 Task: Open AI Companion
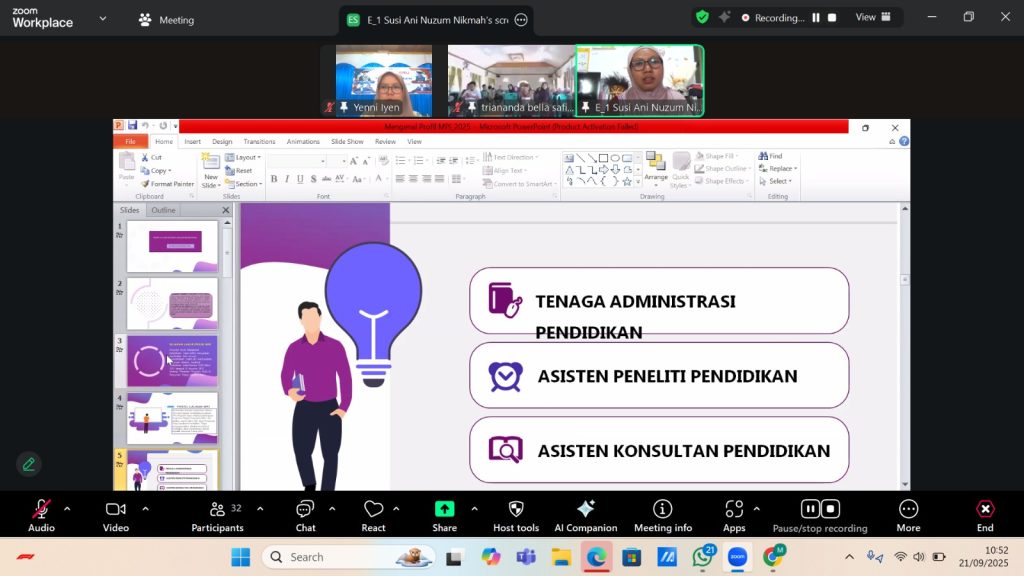click(x=586, y=510)
